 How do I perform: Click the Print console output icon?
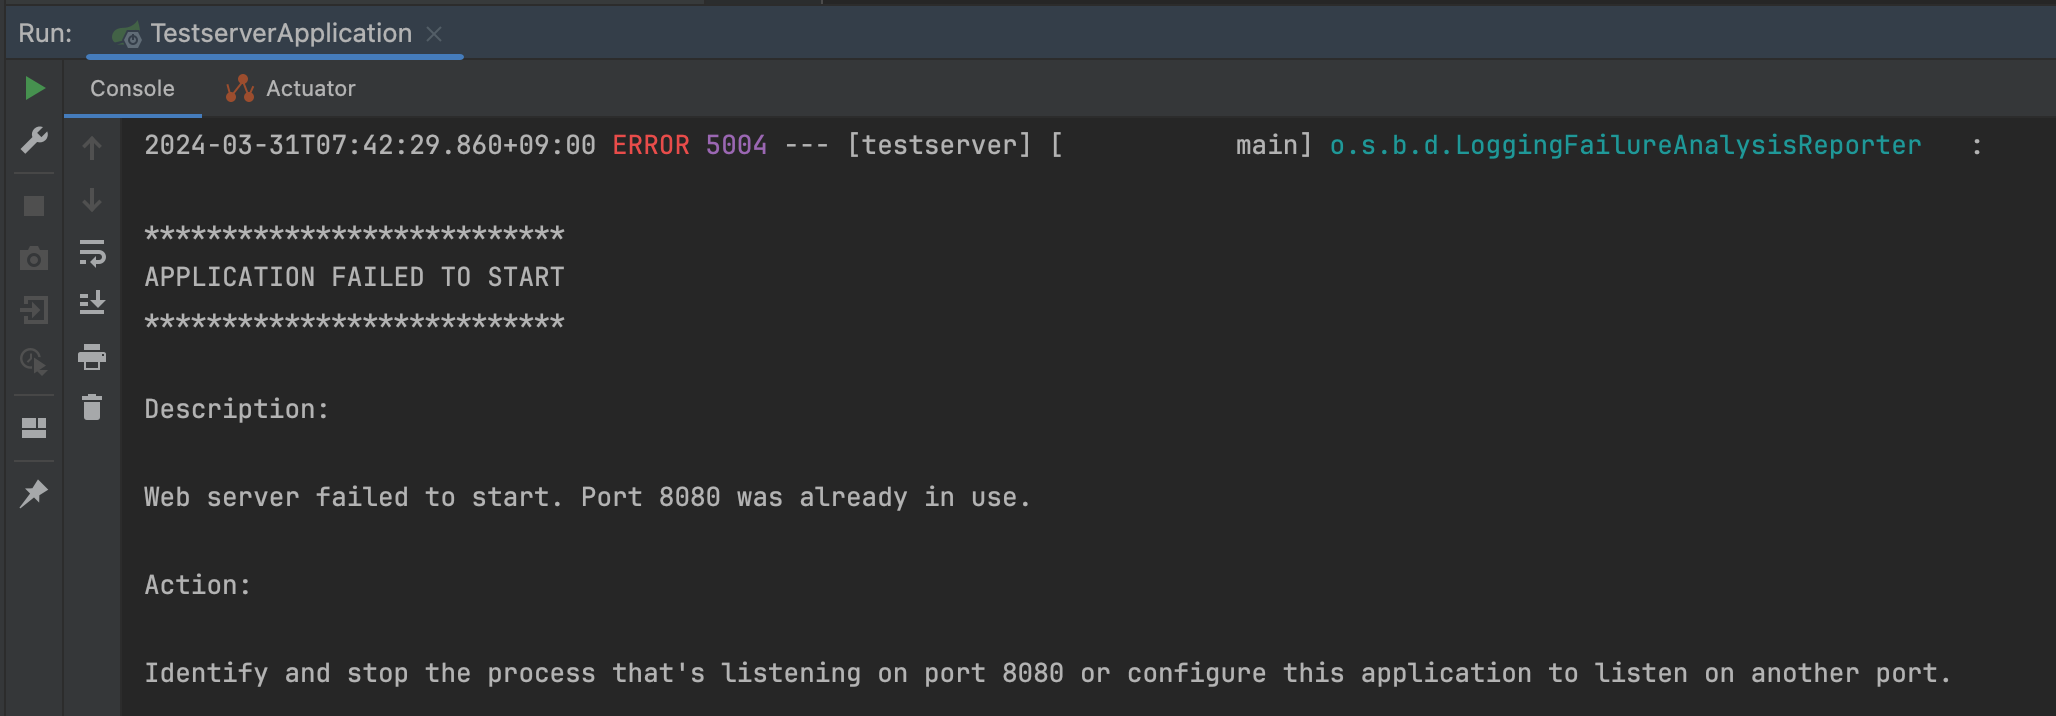coord(92,357)
